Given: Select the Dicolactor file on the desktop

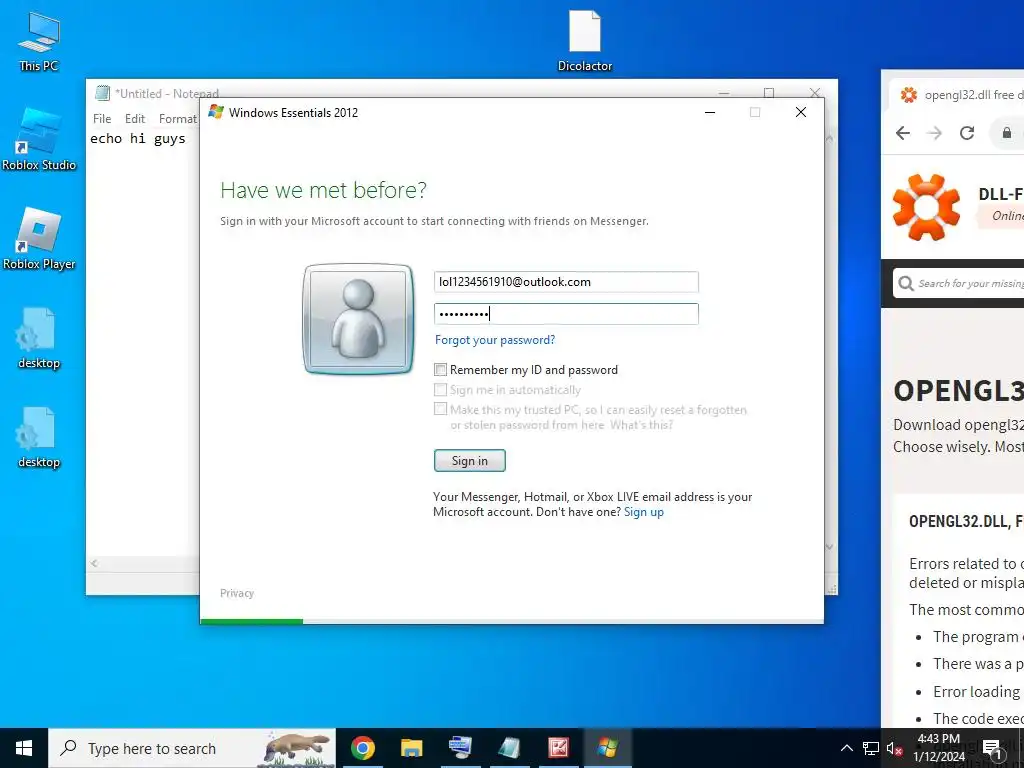Looking at the screenshot, I should tap(584, 40).
